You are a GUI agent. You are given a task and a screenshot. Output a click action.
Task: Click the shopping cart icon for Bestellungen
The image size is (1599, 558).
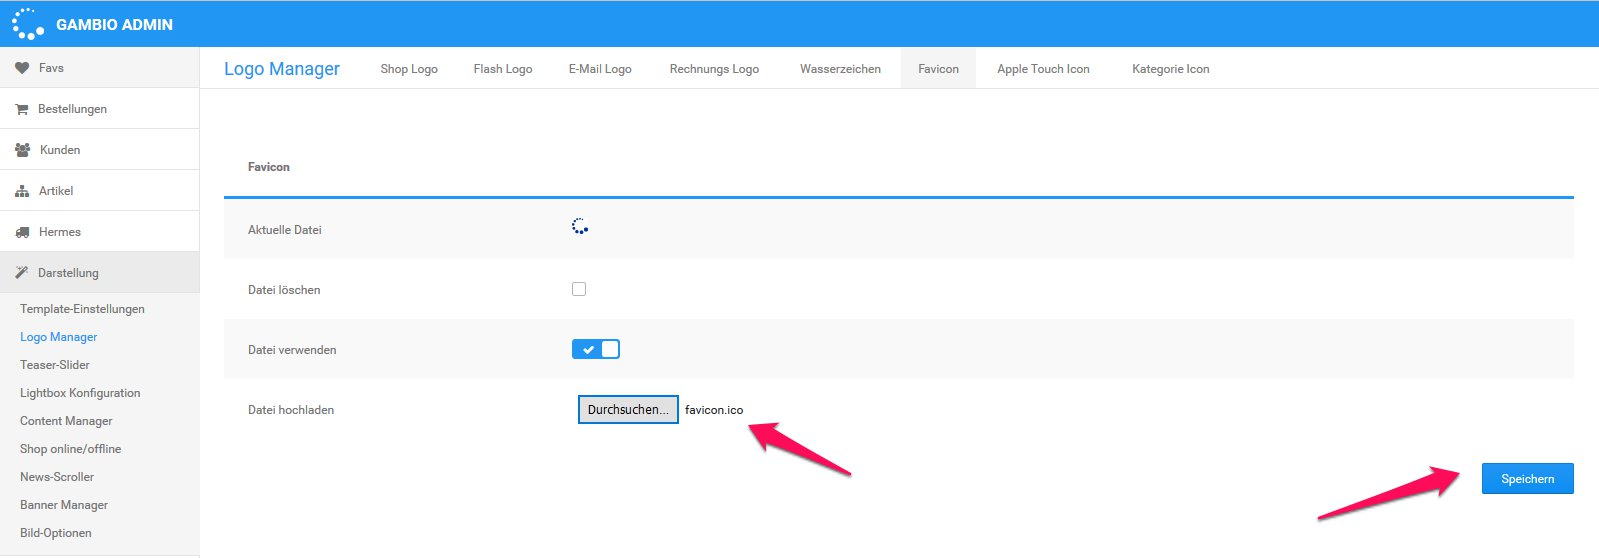coord(22,109)
